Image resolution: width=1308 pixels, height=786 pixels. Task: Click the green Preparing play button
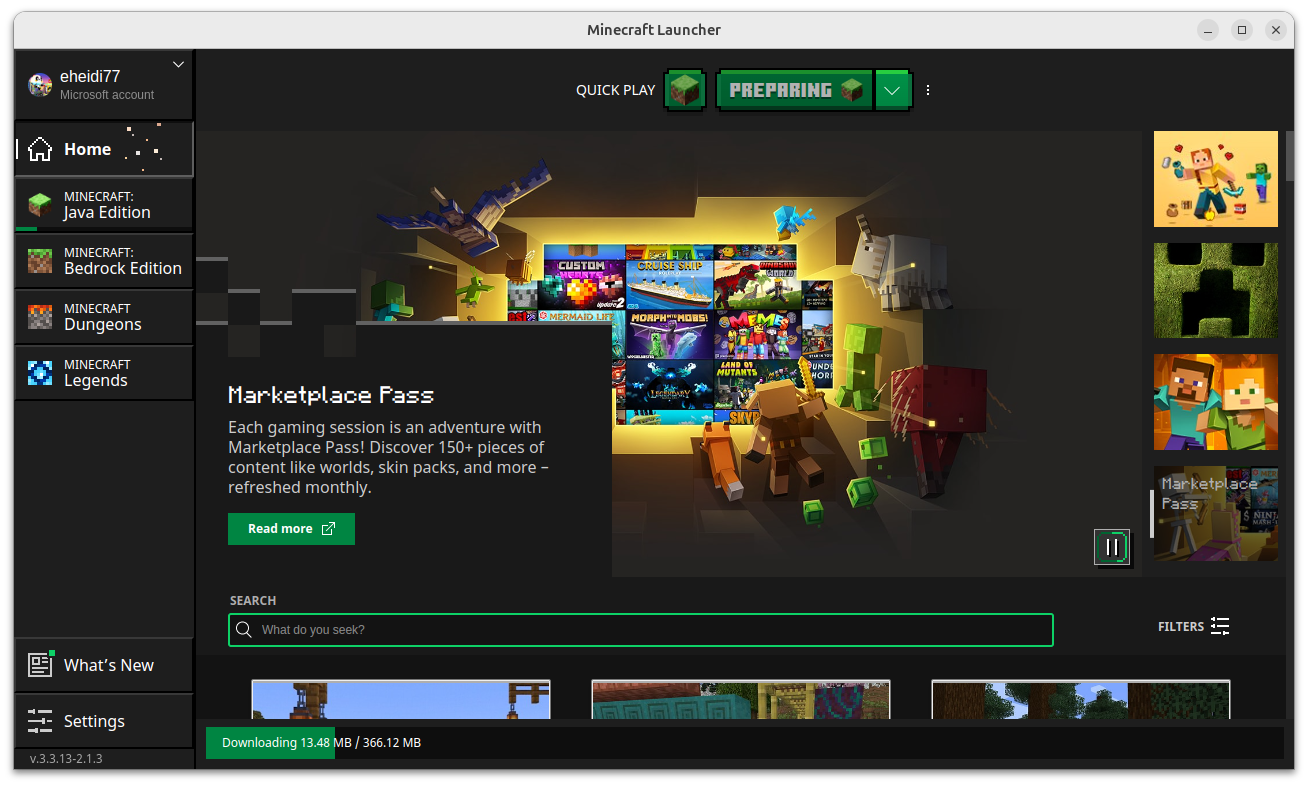795,90
